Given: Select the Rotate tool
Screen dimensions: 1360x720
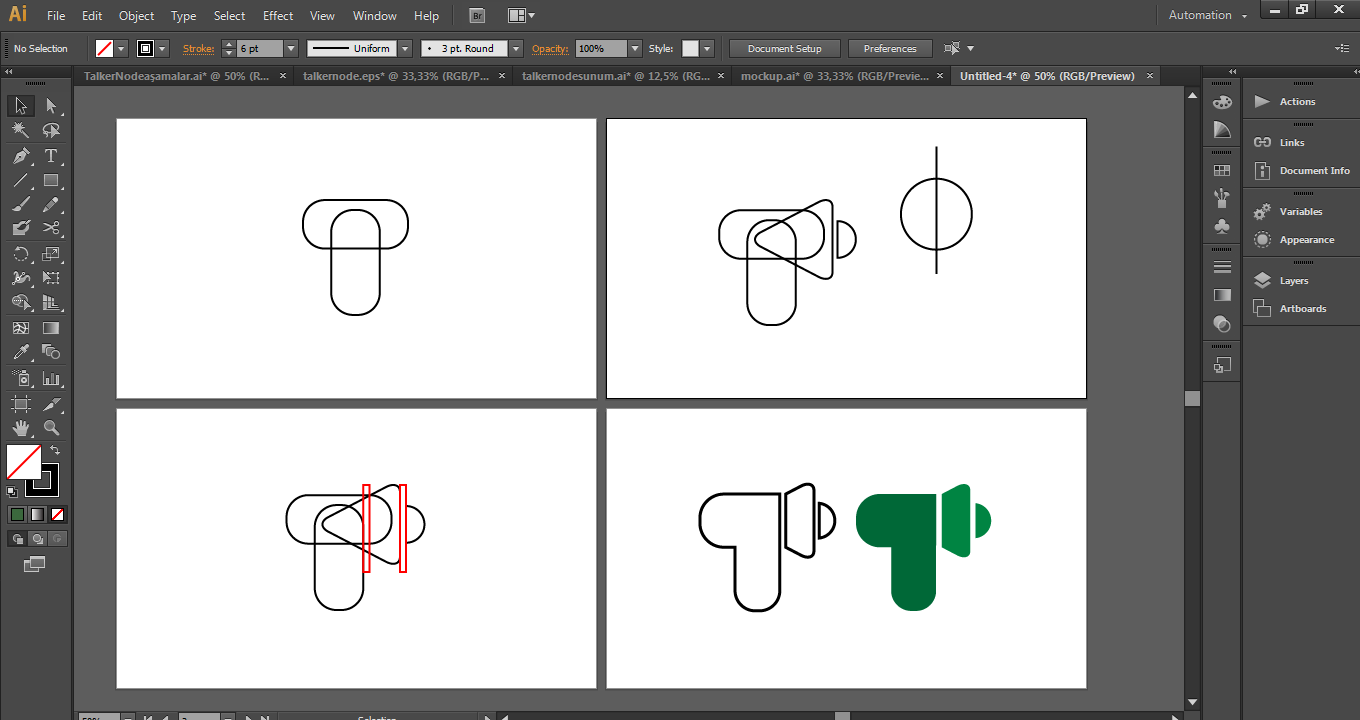Looking at the screenshot, I should tap(21, 254).
